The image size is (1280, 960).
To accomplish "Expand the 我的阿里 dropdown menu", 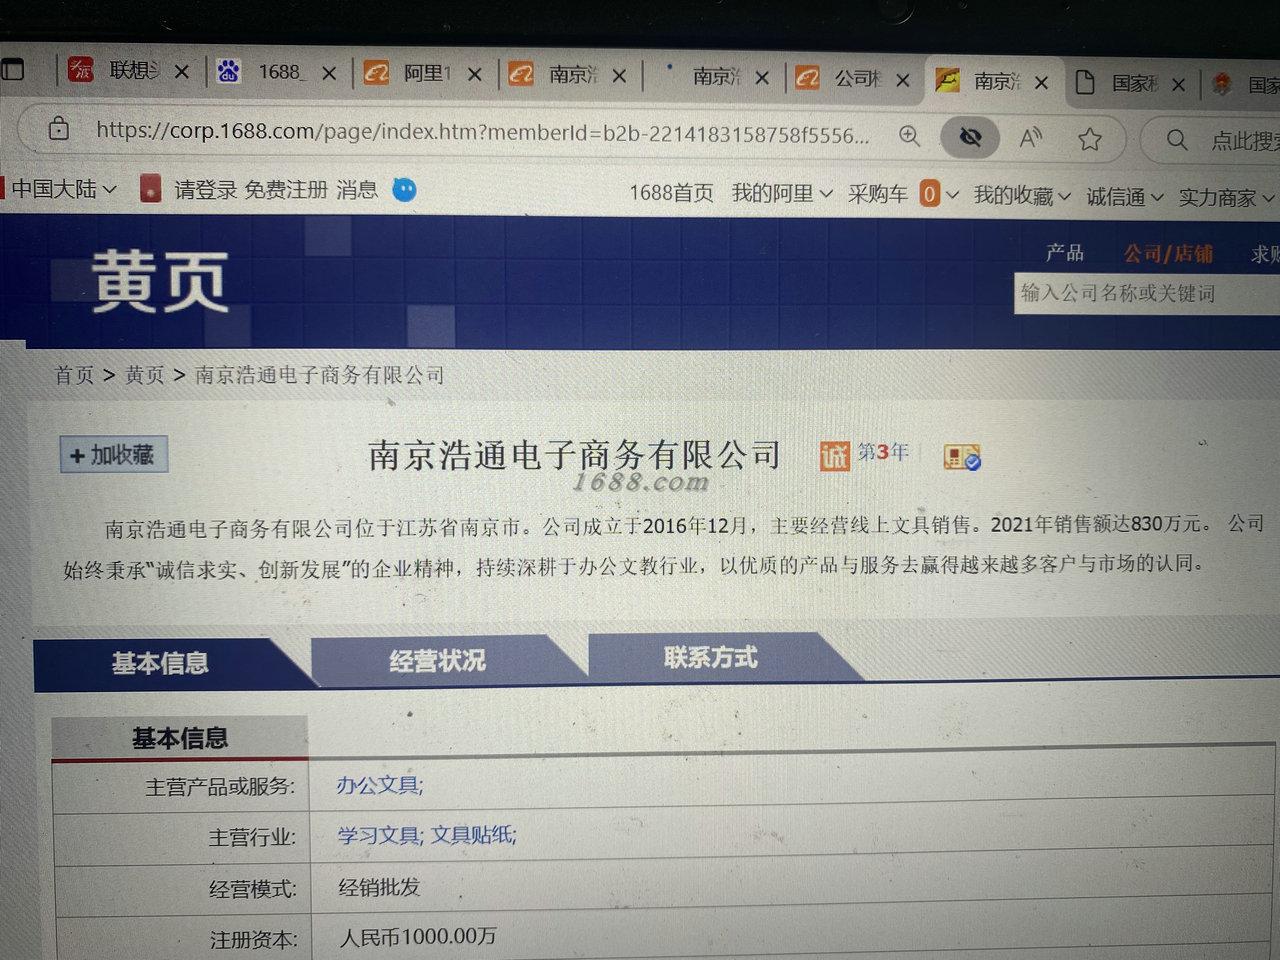I will click(782, 193).
